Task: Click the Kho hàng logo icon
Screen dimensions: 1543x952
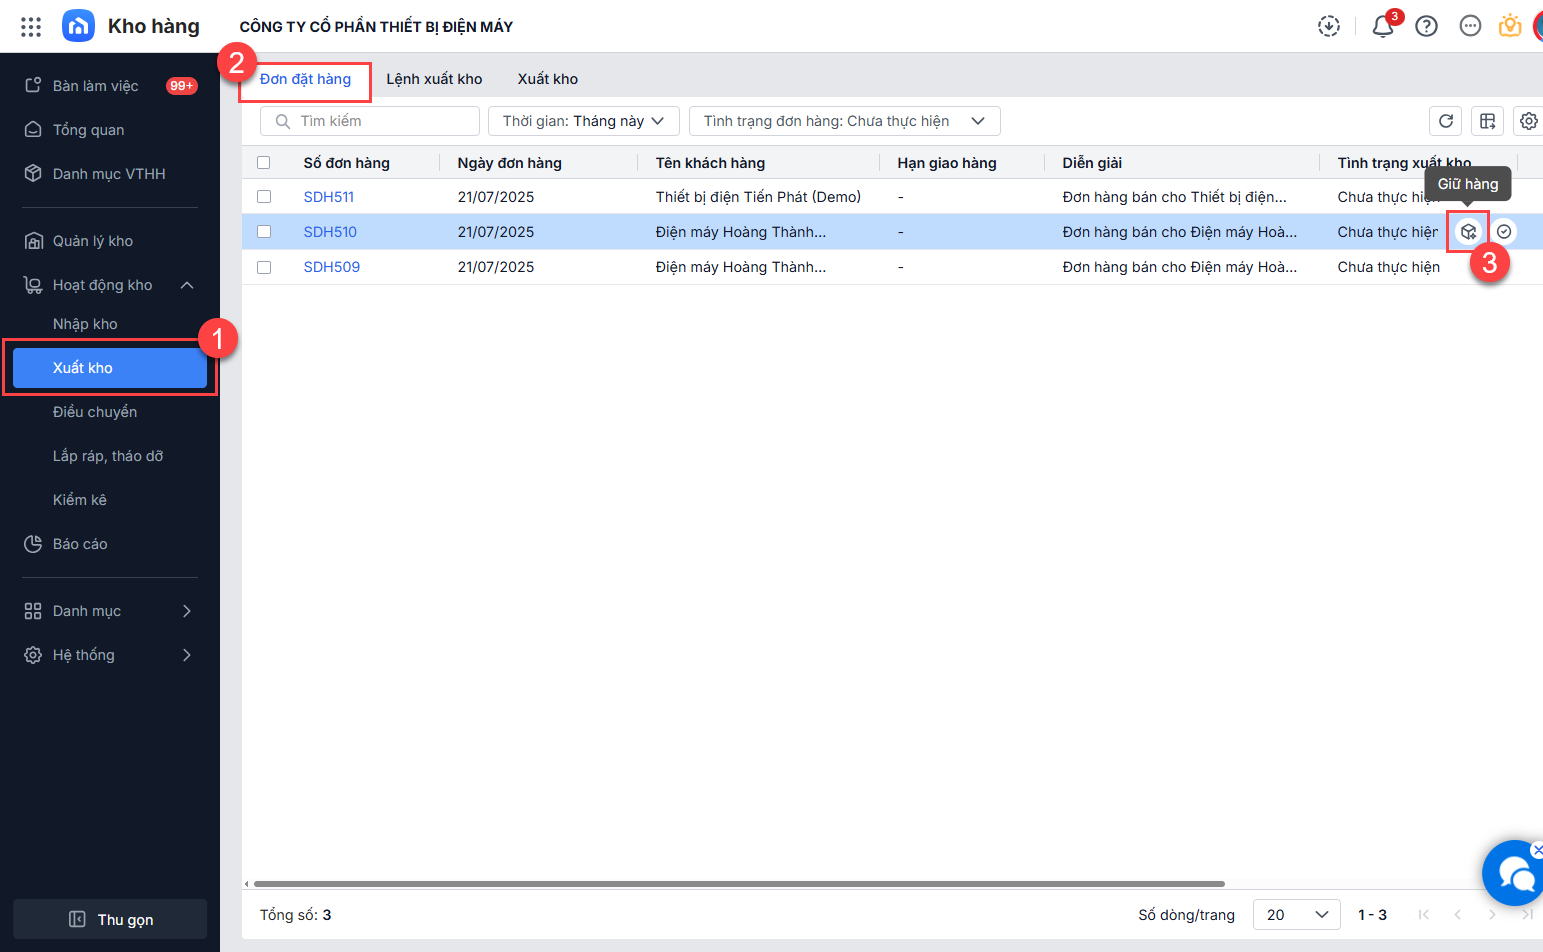Action: 78,26
